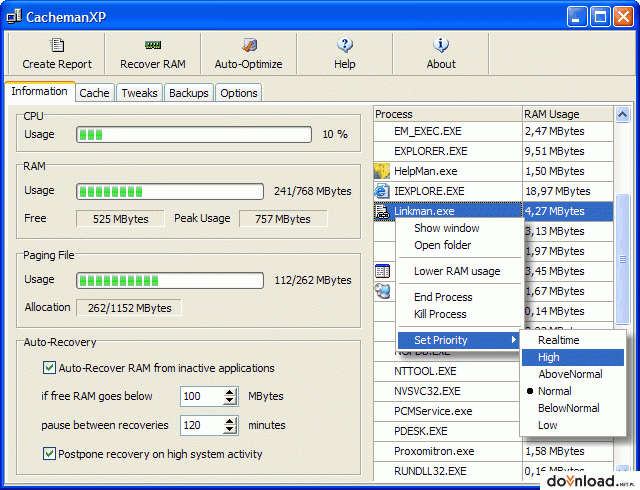
Task: Click the CachemanXP title bar icon
Action: [x=14, y=17]
